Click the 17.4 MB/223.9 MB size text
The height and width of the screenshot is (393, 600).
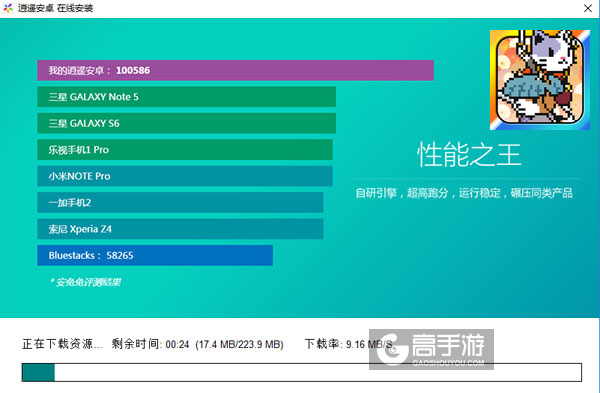coord(240,344)
